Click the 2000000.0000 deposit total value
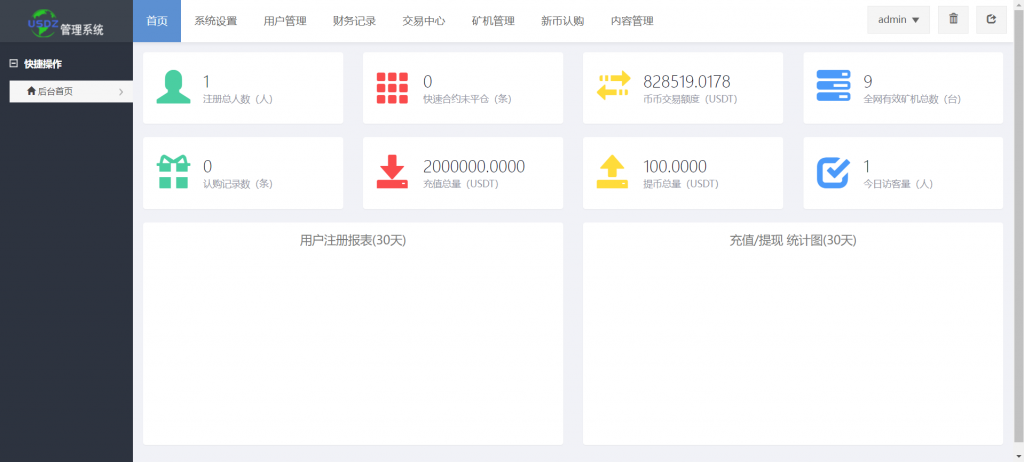This screenshot has width=1024, height=462. coord(474,167)
